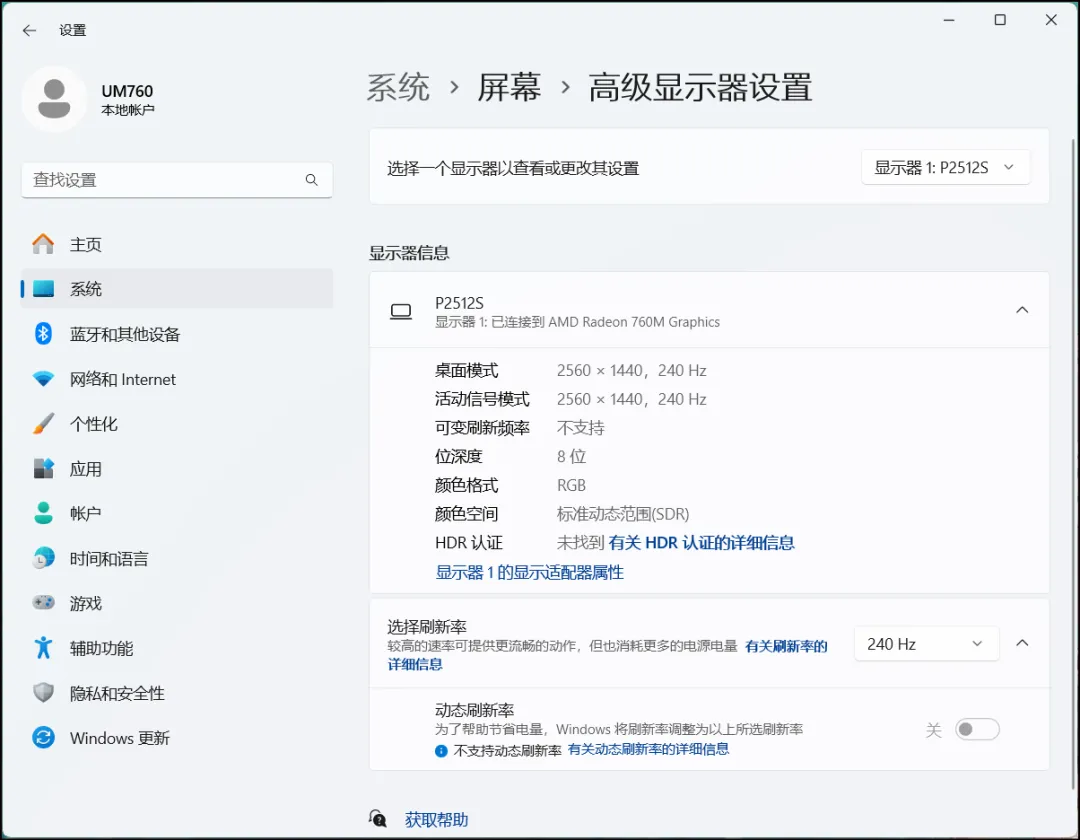Click the 隐私和安全性 shield icon
1080x840 pixels.
[43, 693]
